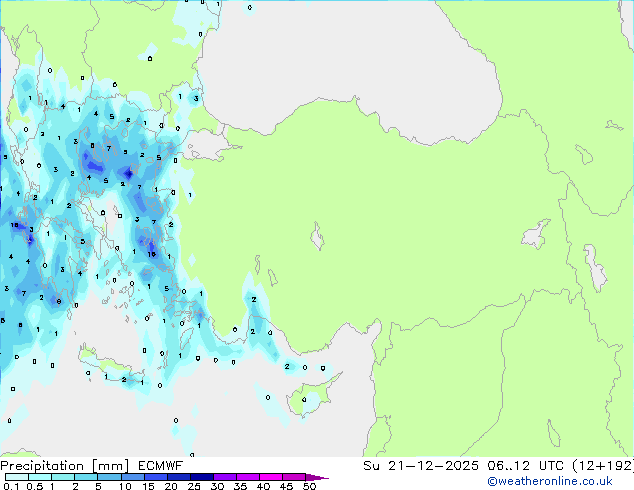The image size is (634, 490).
Task: Click Lake Van in eastern Turkey
Action: pos(538,235)
